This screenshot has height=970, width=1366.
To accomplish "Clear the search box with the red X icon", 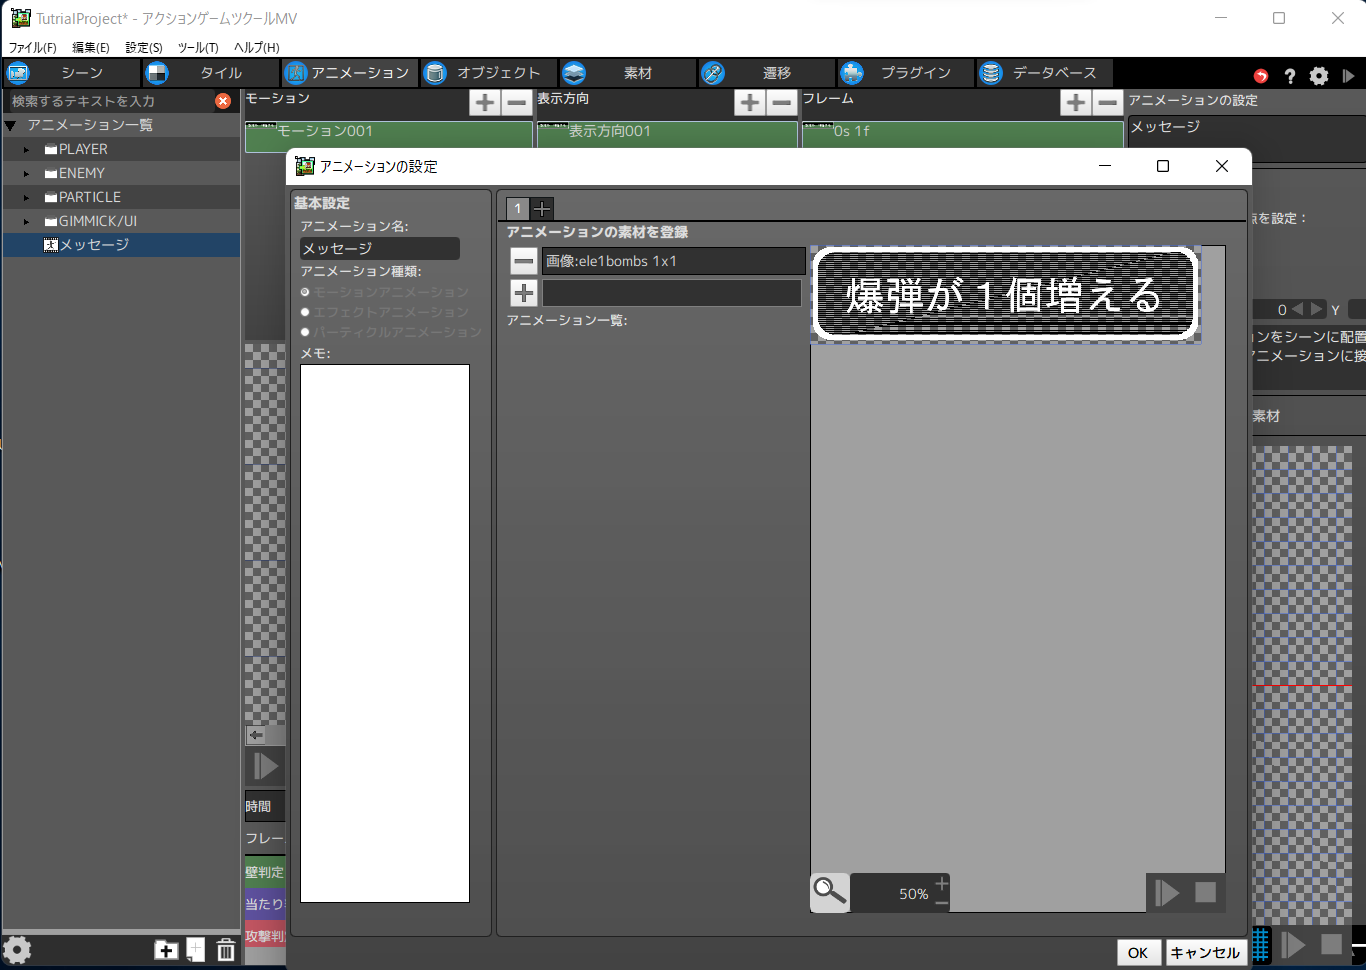I will pos(224,100).
